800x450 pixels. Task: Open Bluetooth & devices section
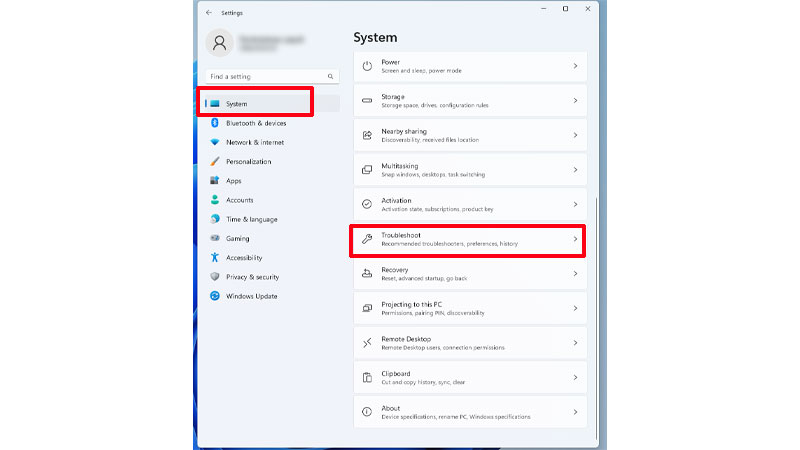272,123
